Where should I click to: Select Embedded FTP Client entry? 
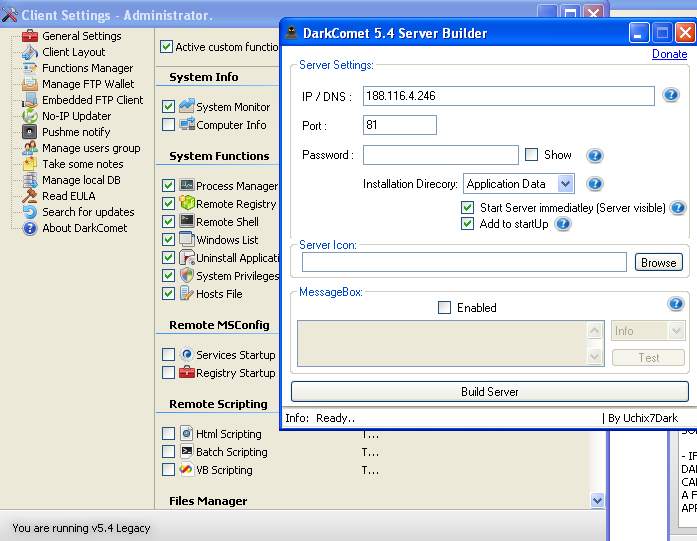point(92,100)
